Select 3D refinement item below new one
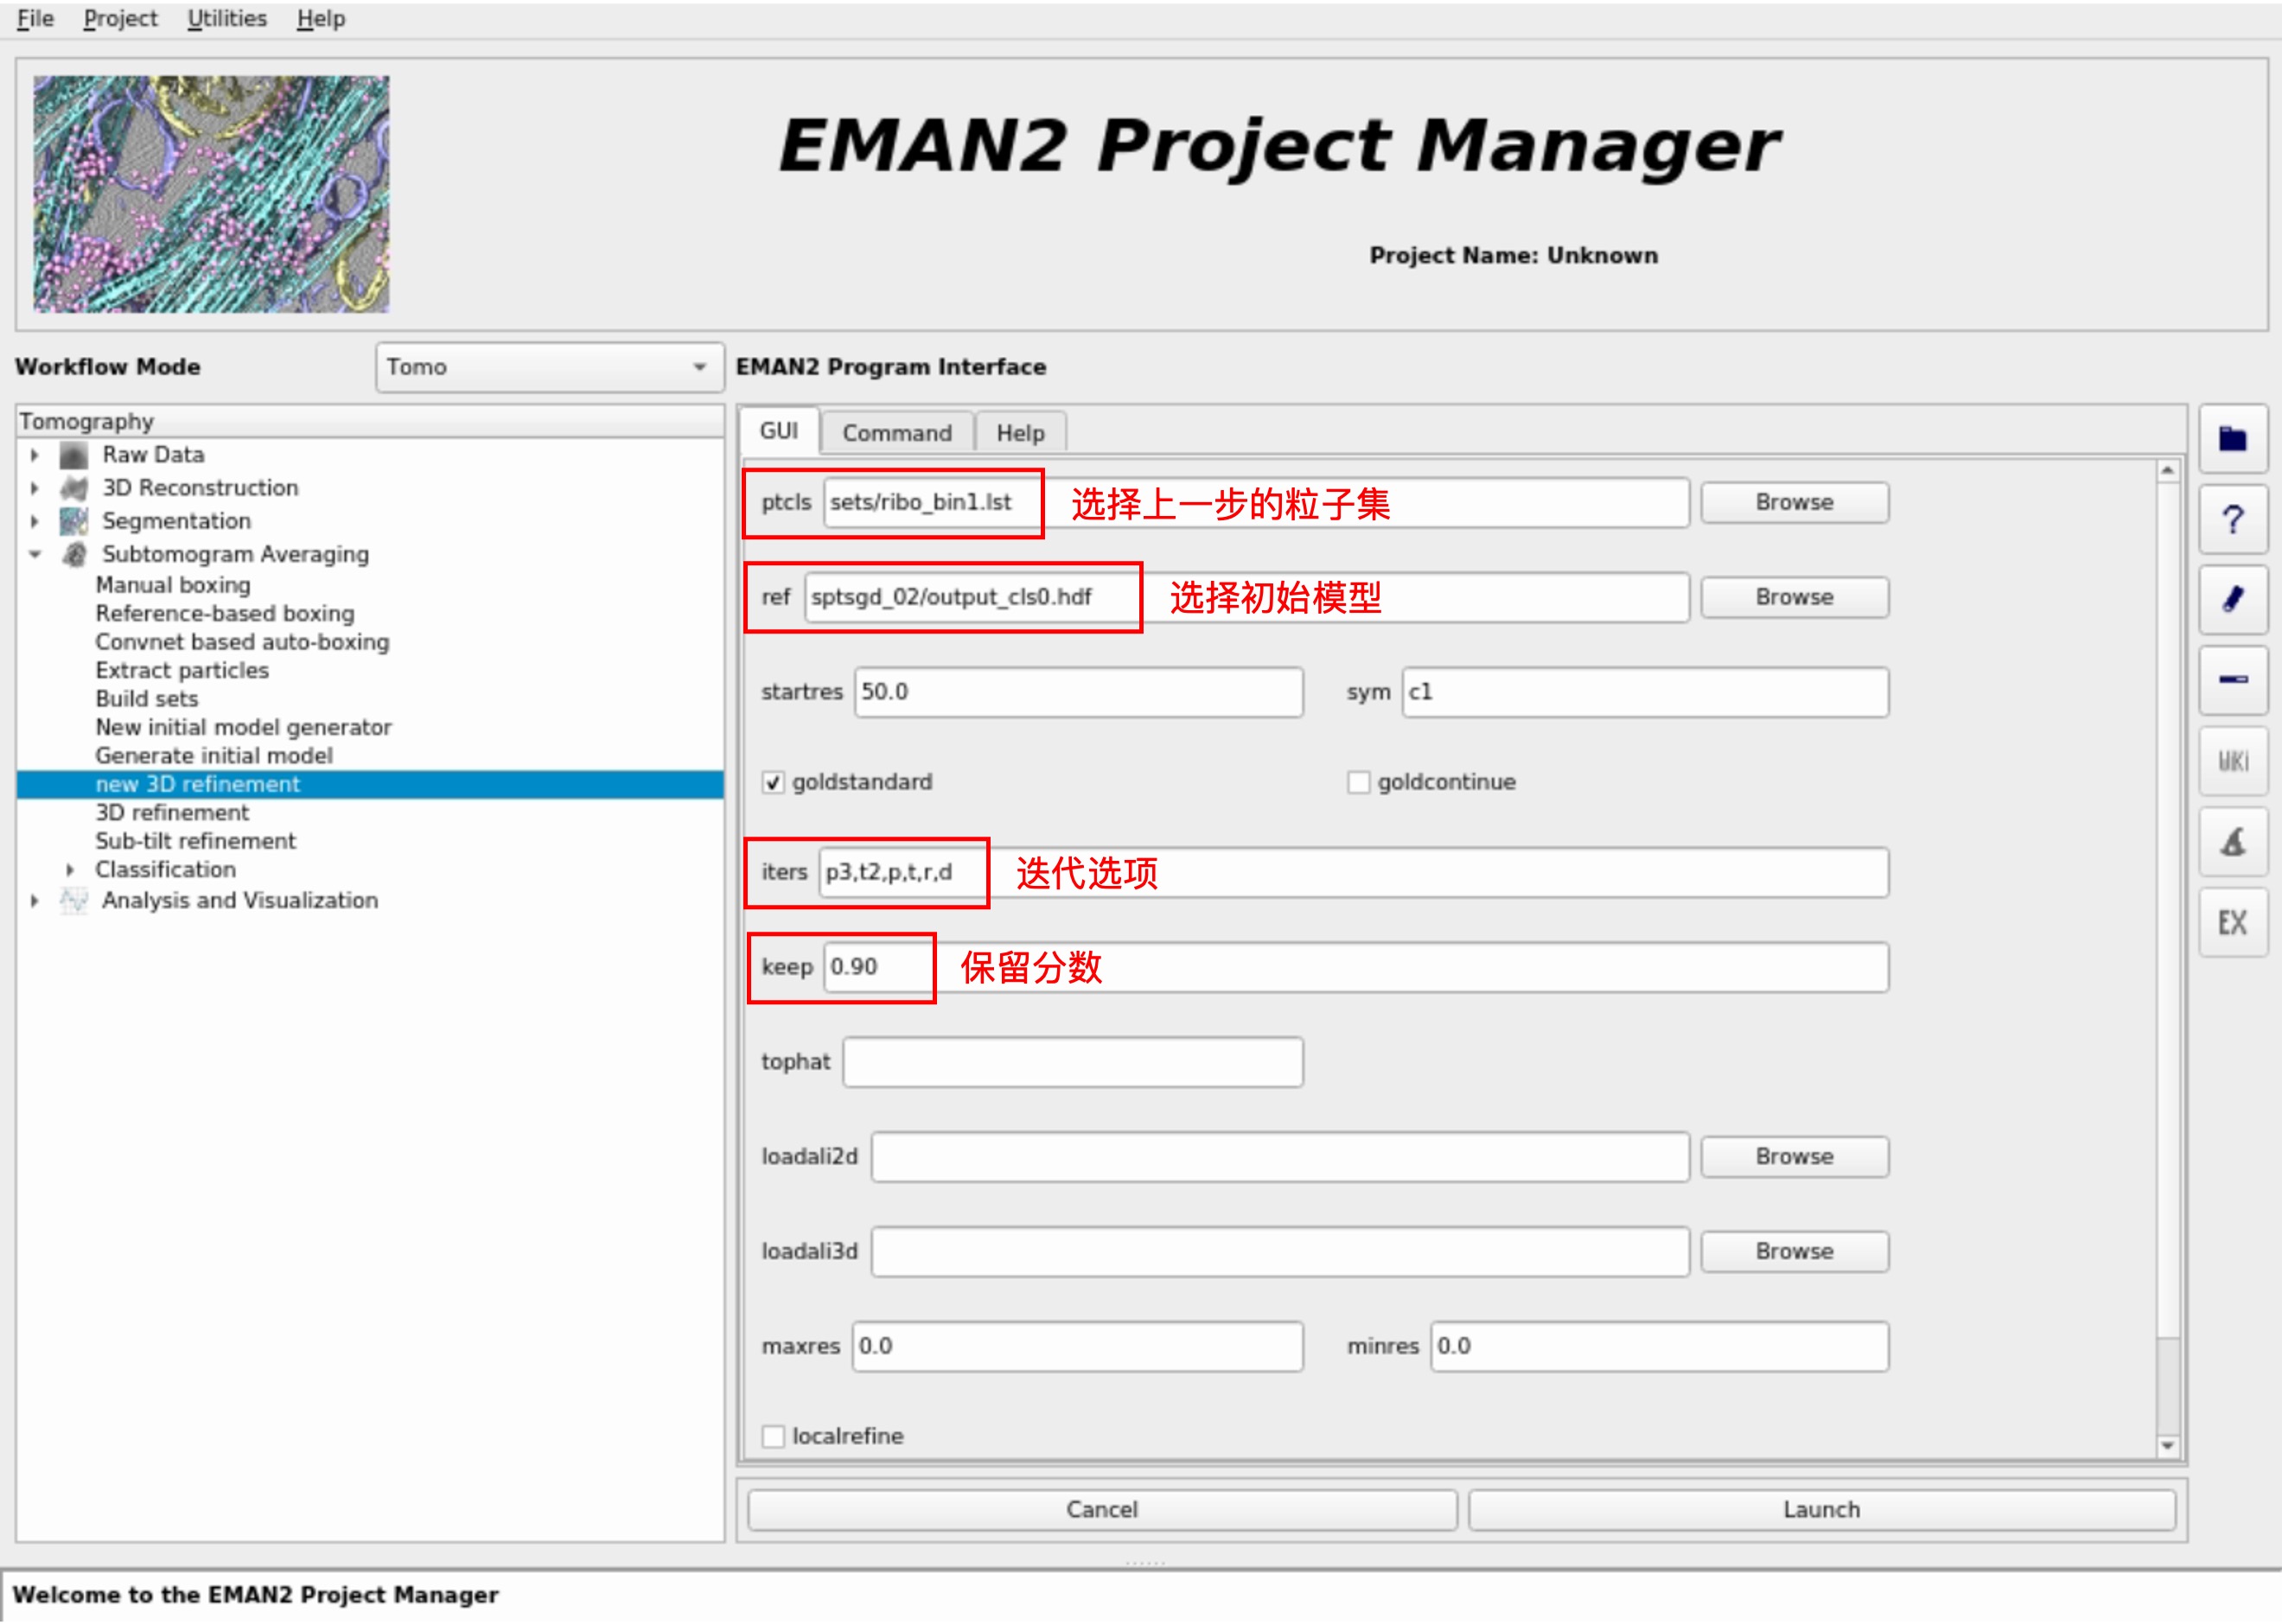This screenshot has height=1624, width=2282. tap(172, 813)
